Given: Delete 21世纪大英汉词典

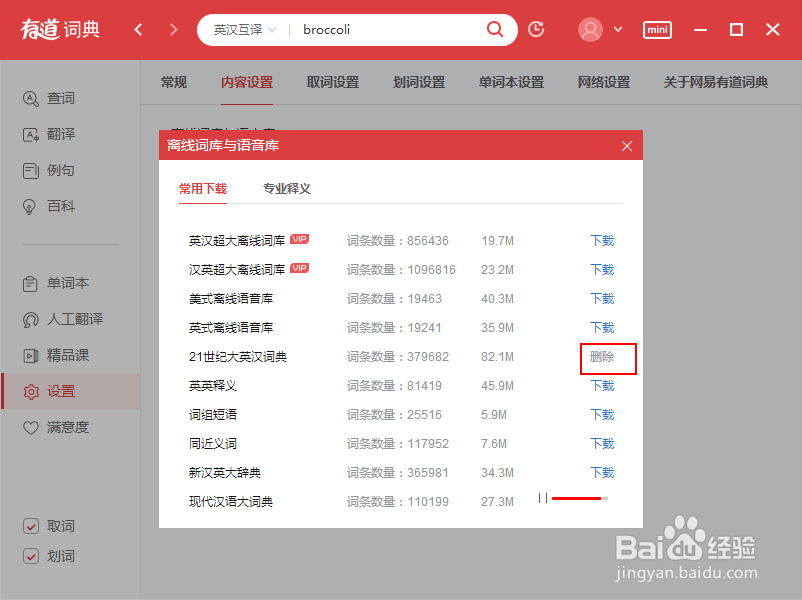Looking at the screenshot, I should tap(602, 357).
